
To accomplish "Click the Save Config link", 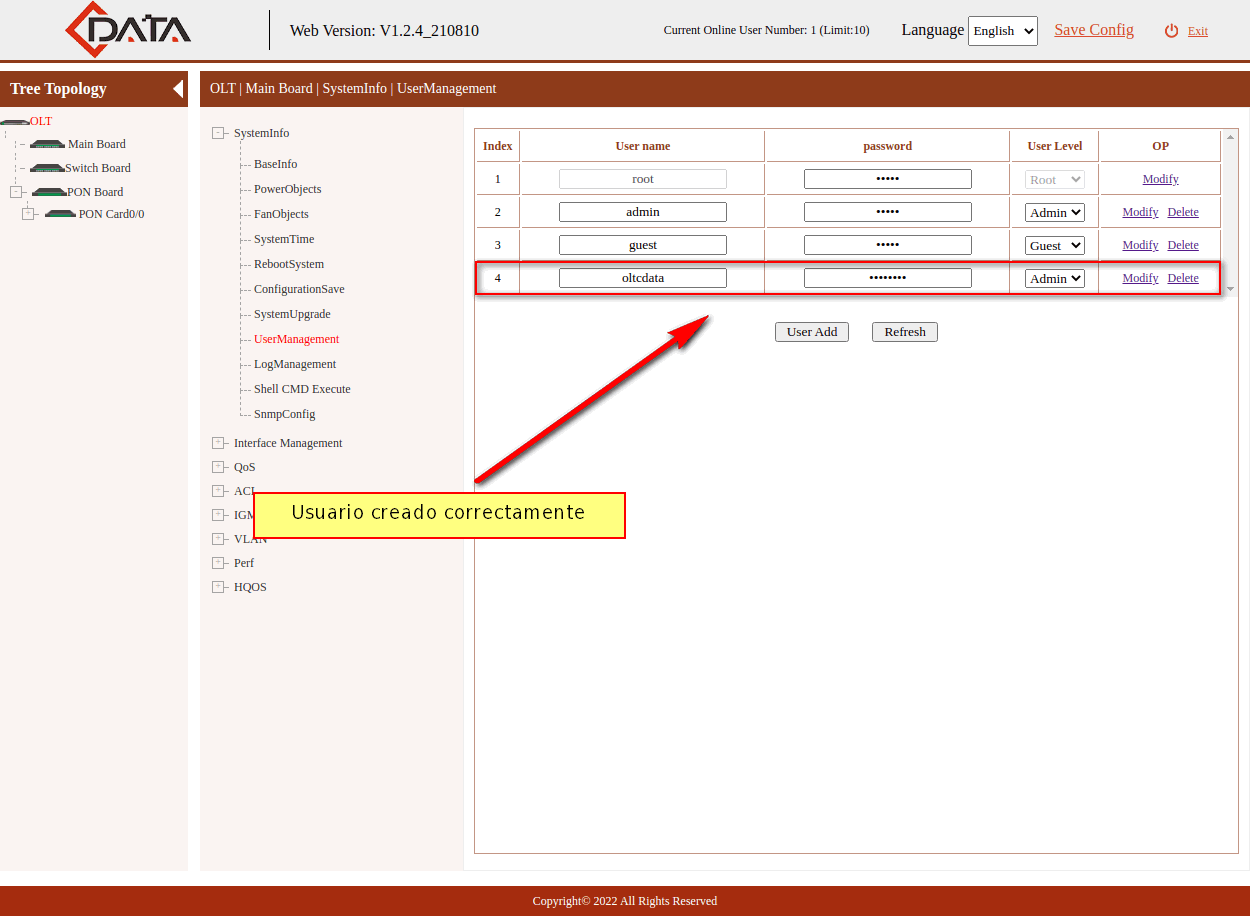I will pos(1093,30).
